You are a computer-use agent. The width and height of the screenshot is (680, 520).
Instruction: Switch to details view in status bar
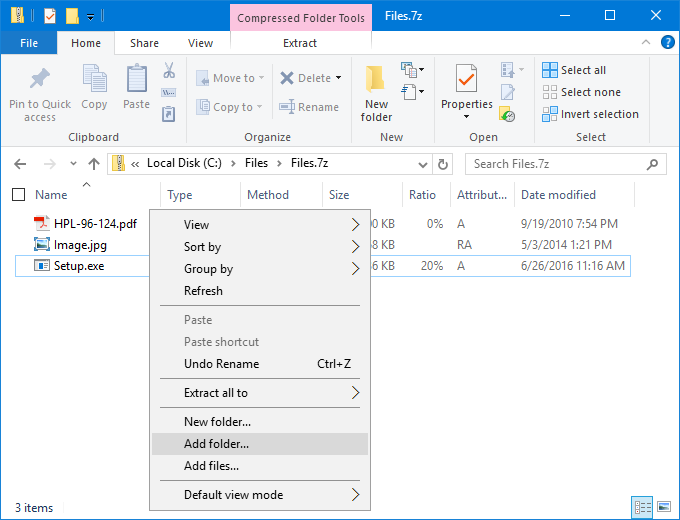642,507
